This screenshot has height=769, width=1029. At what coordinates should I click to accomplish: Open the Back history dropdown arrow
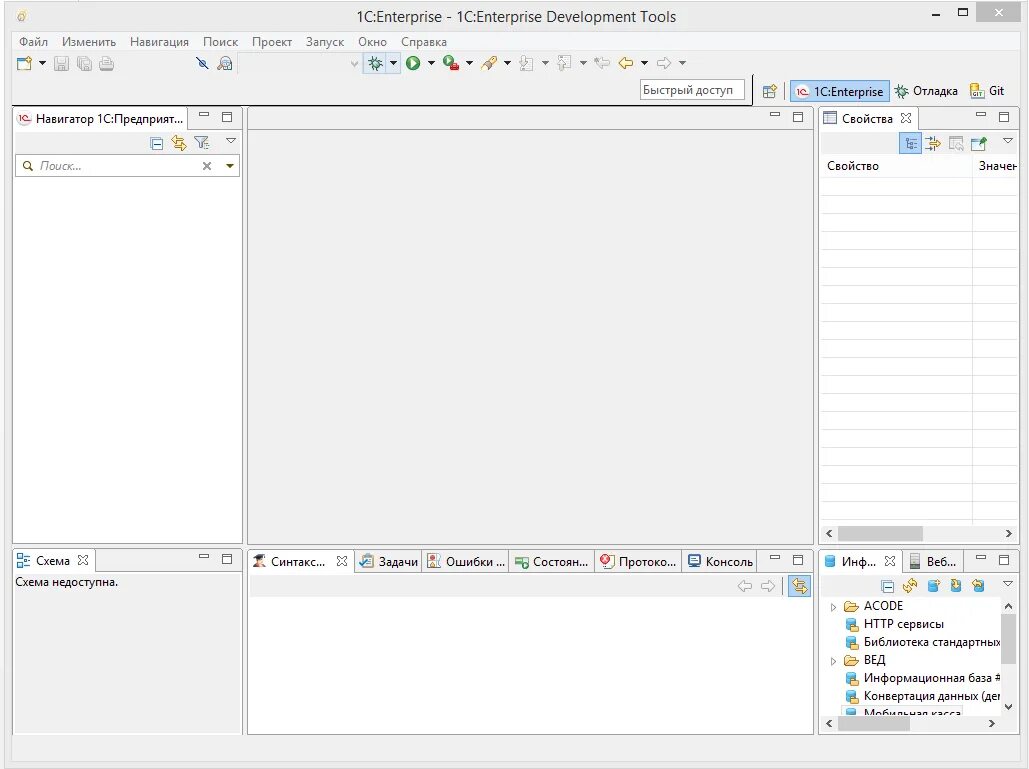point(644,64)
